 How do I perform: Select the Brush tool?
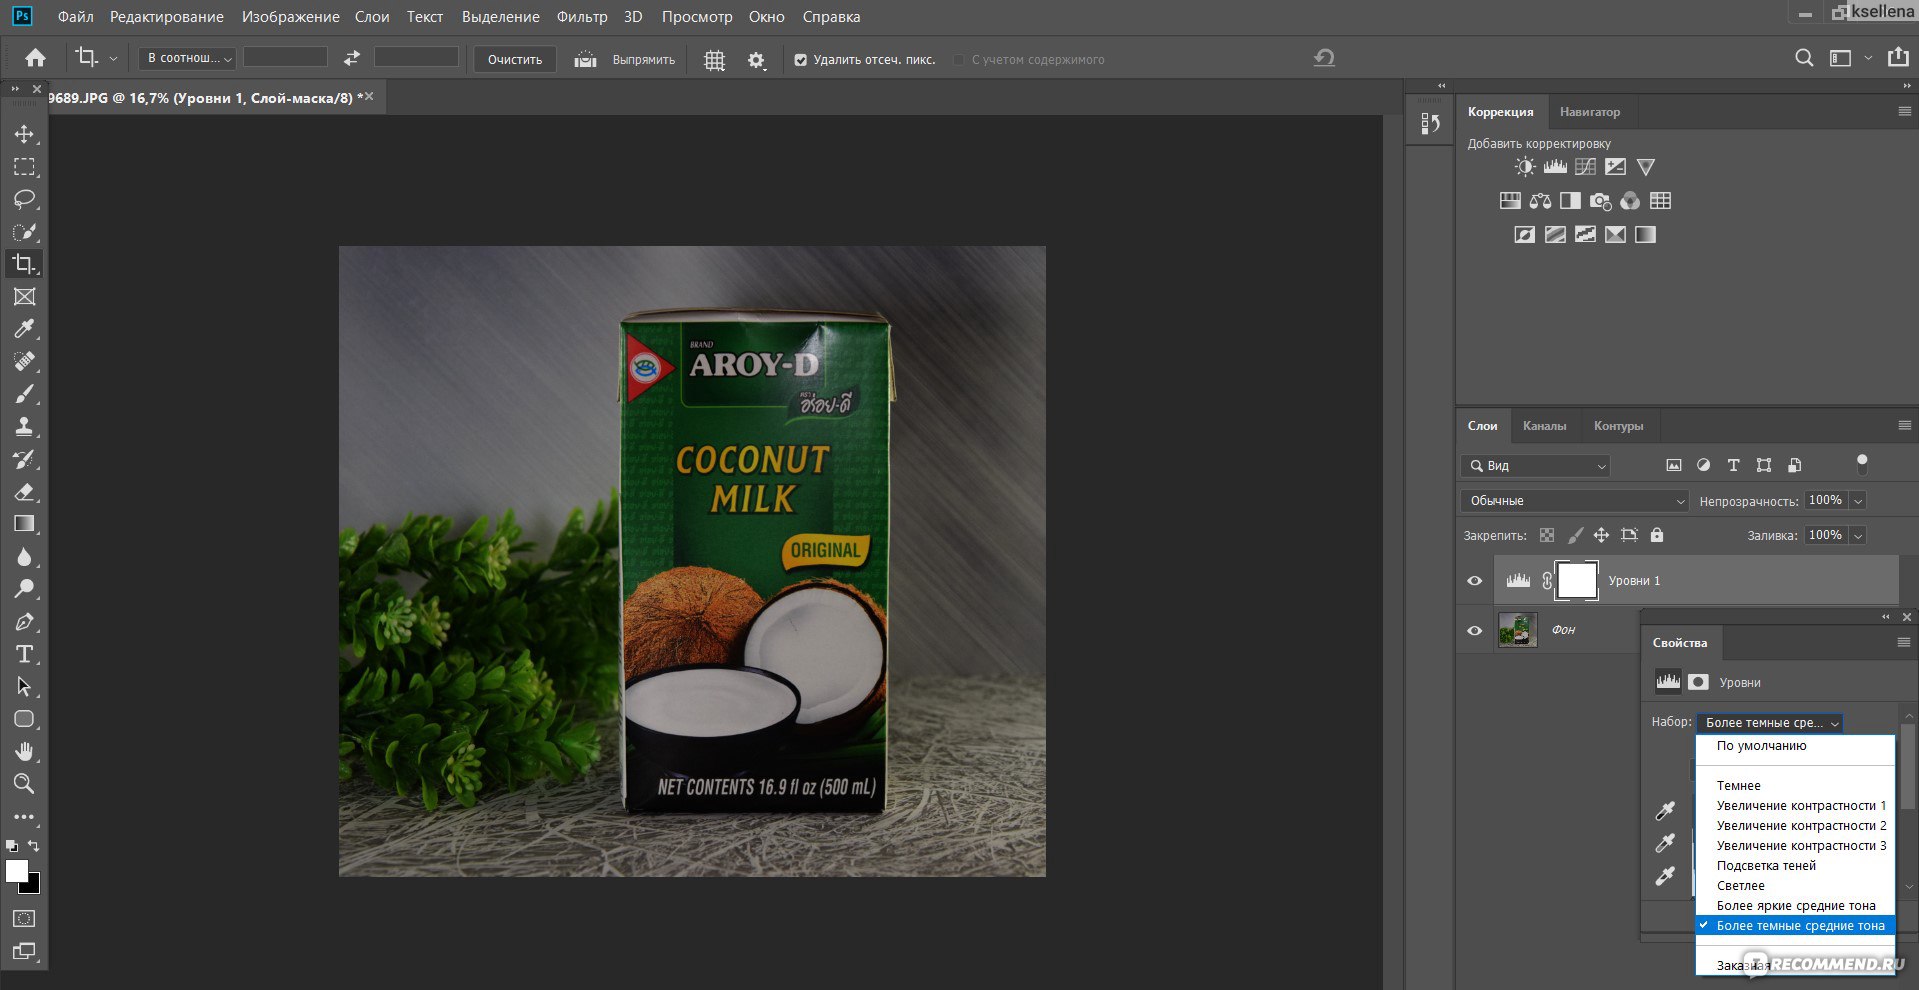(24, 394)
